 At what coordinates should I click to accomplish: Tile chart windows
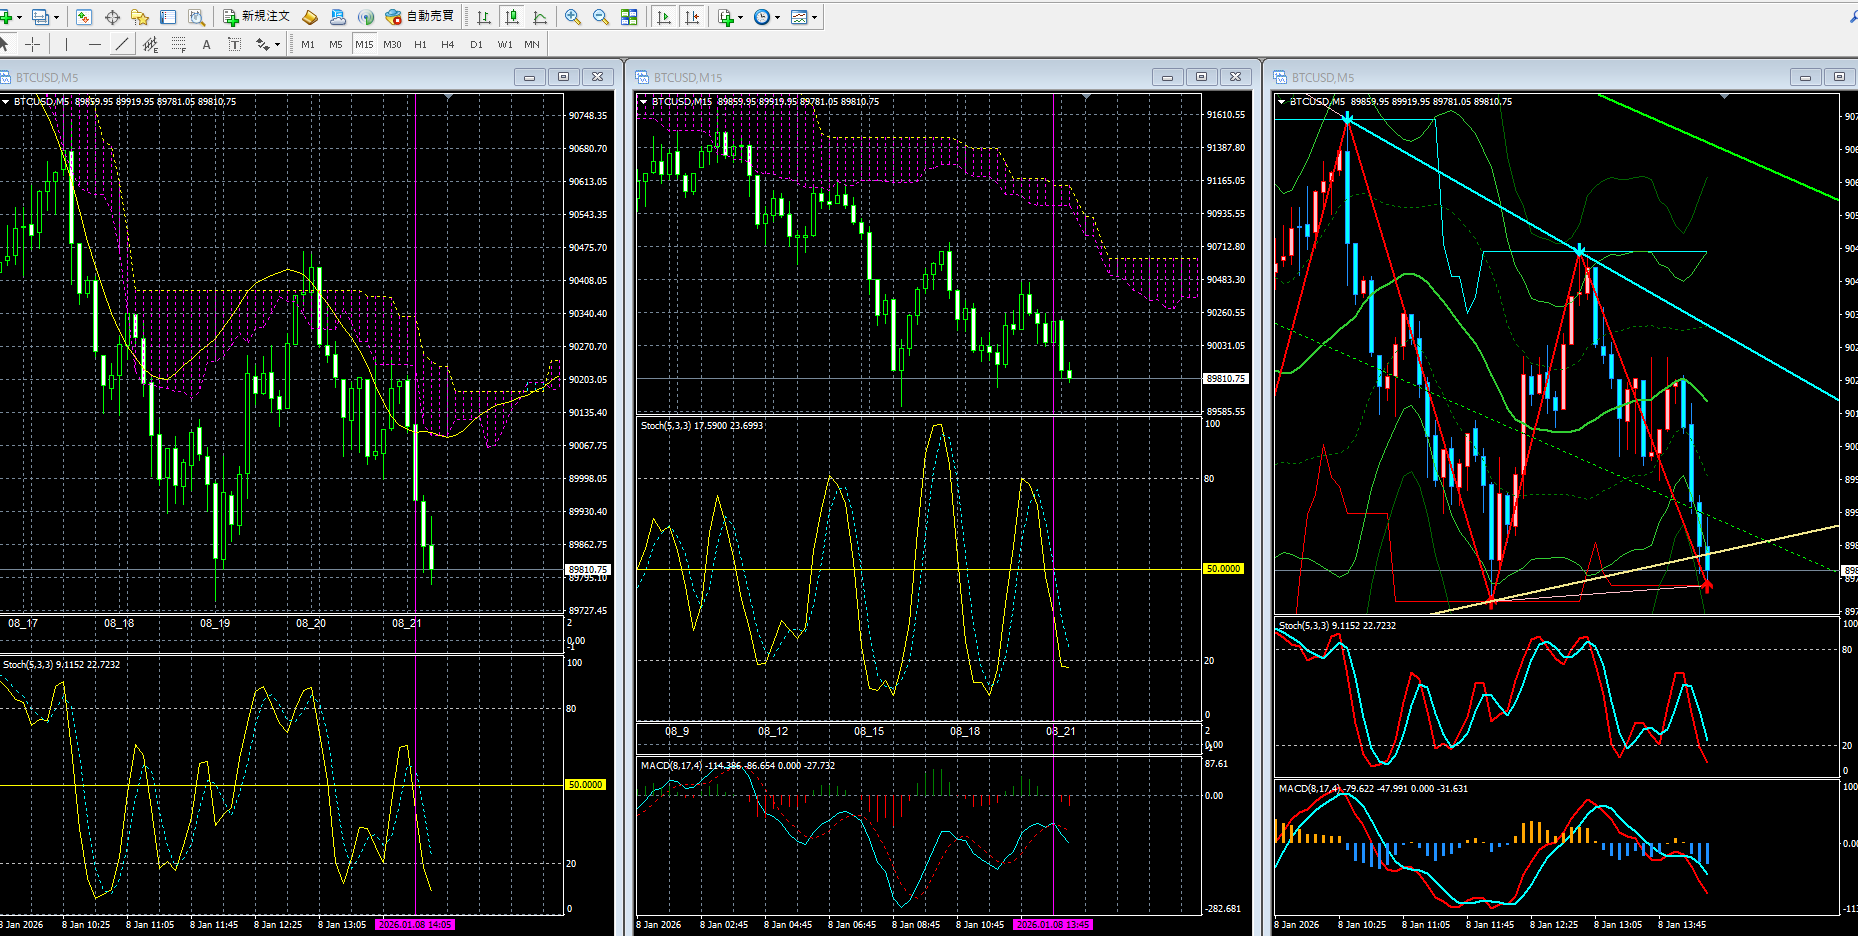629,17
